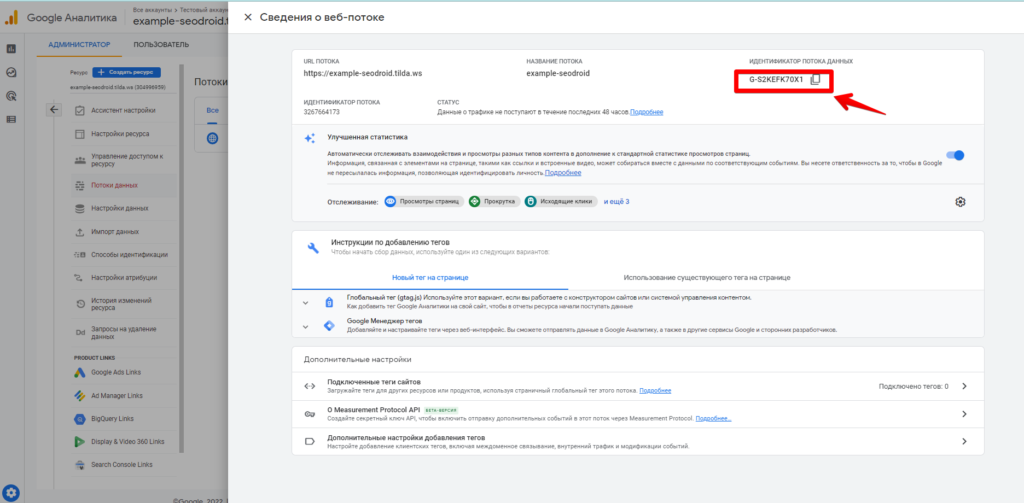Click the Reports bar-chart icon in left rail
Image resolution: width=1024 pixels, height=503 pixels.
pos(11,49)
